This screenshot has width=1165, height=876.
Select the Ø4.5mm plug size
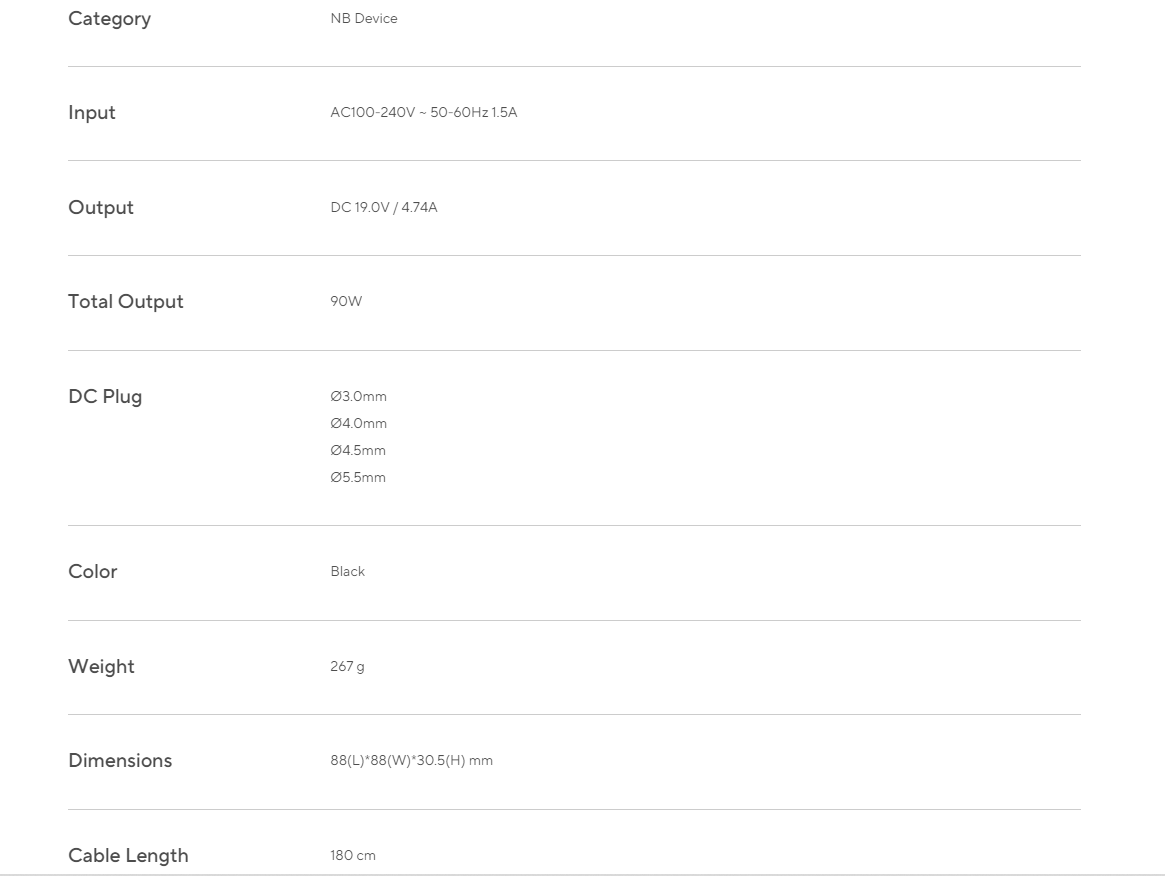tap(358, 451)
